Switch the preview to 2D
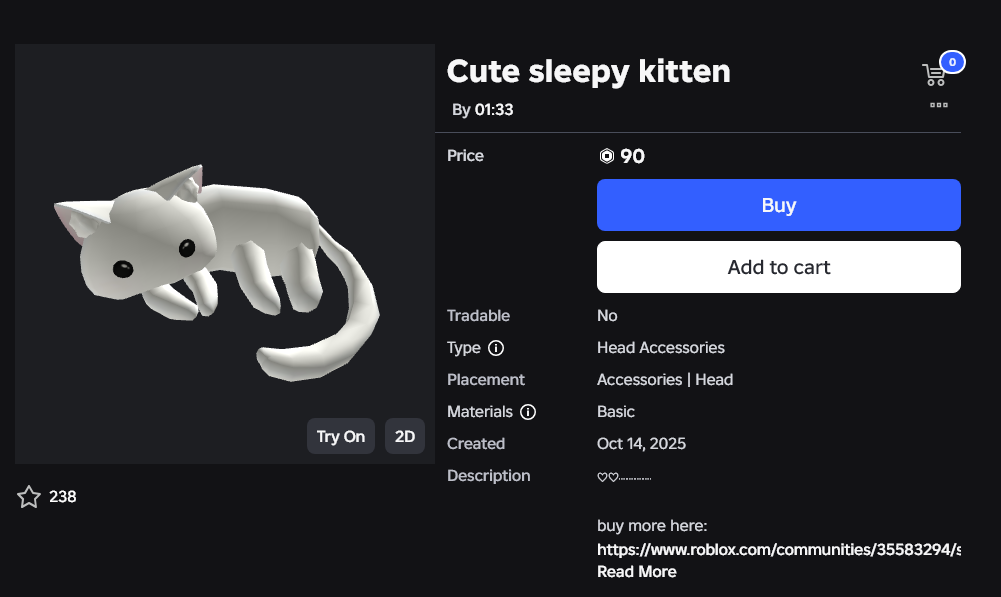The image size is (1001, 597). click(x=405, y=436)
